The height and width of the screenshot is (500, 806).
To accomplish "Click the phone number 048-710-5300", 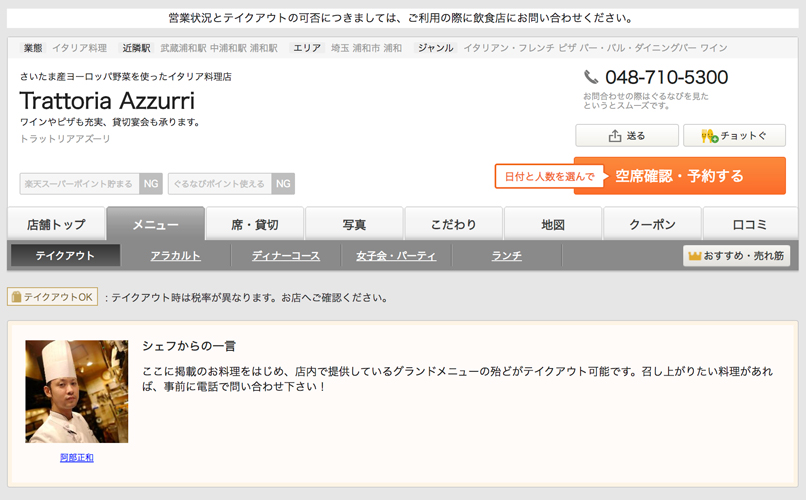I will (666, 78).
